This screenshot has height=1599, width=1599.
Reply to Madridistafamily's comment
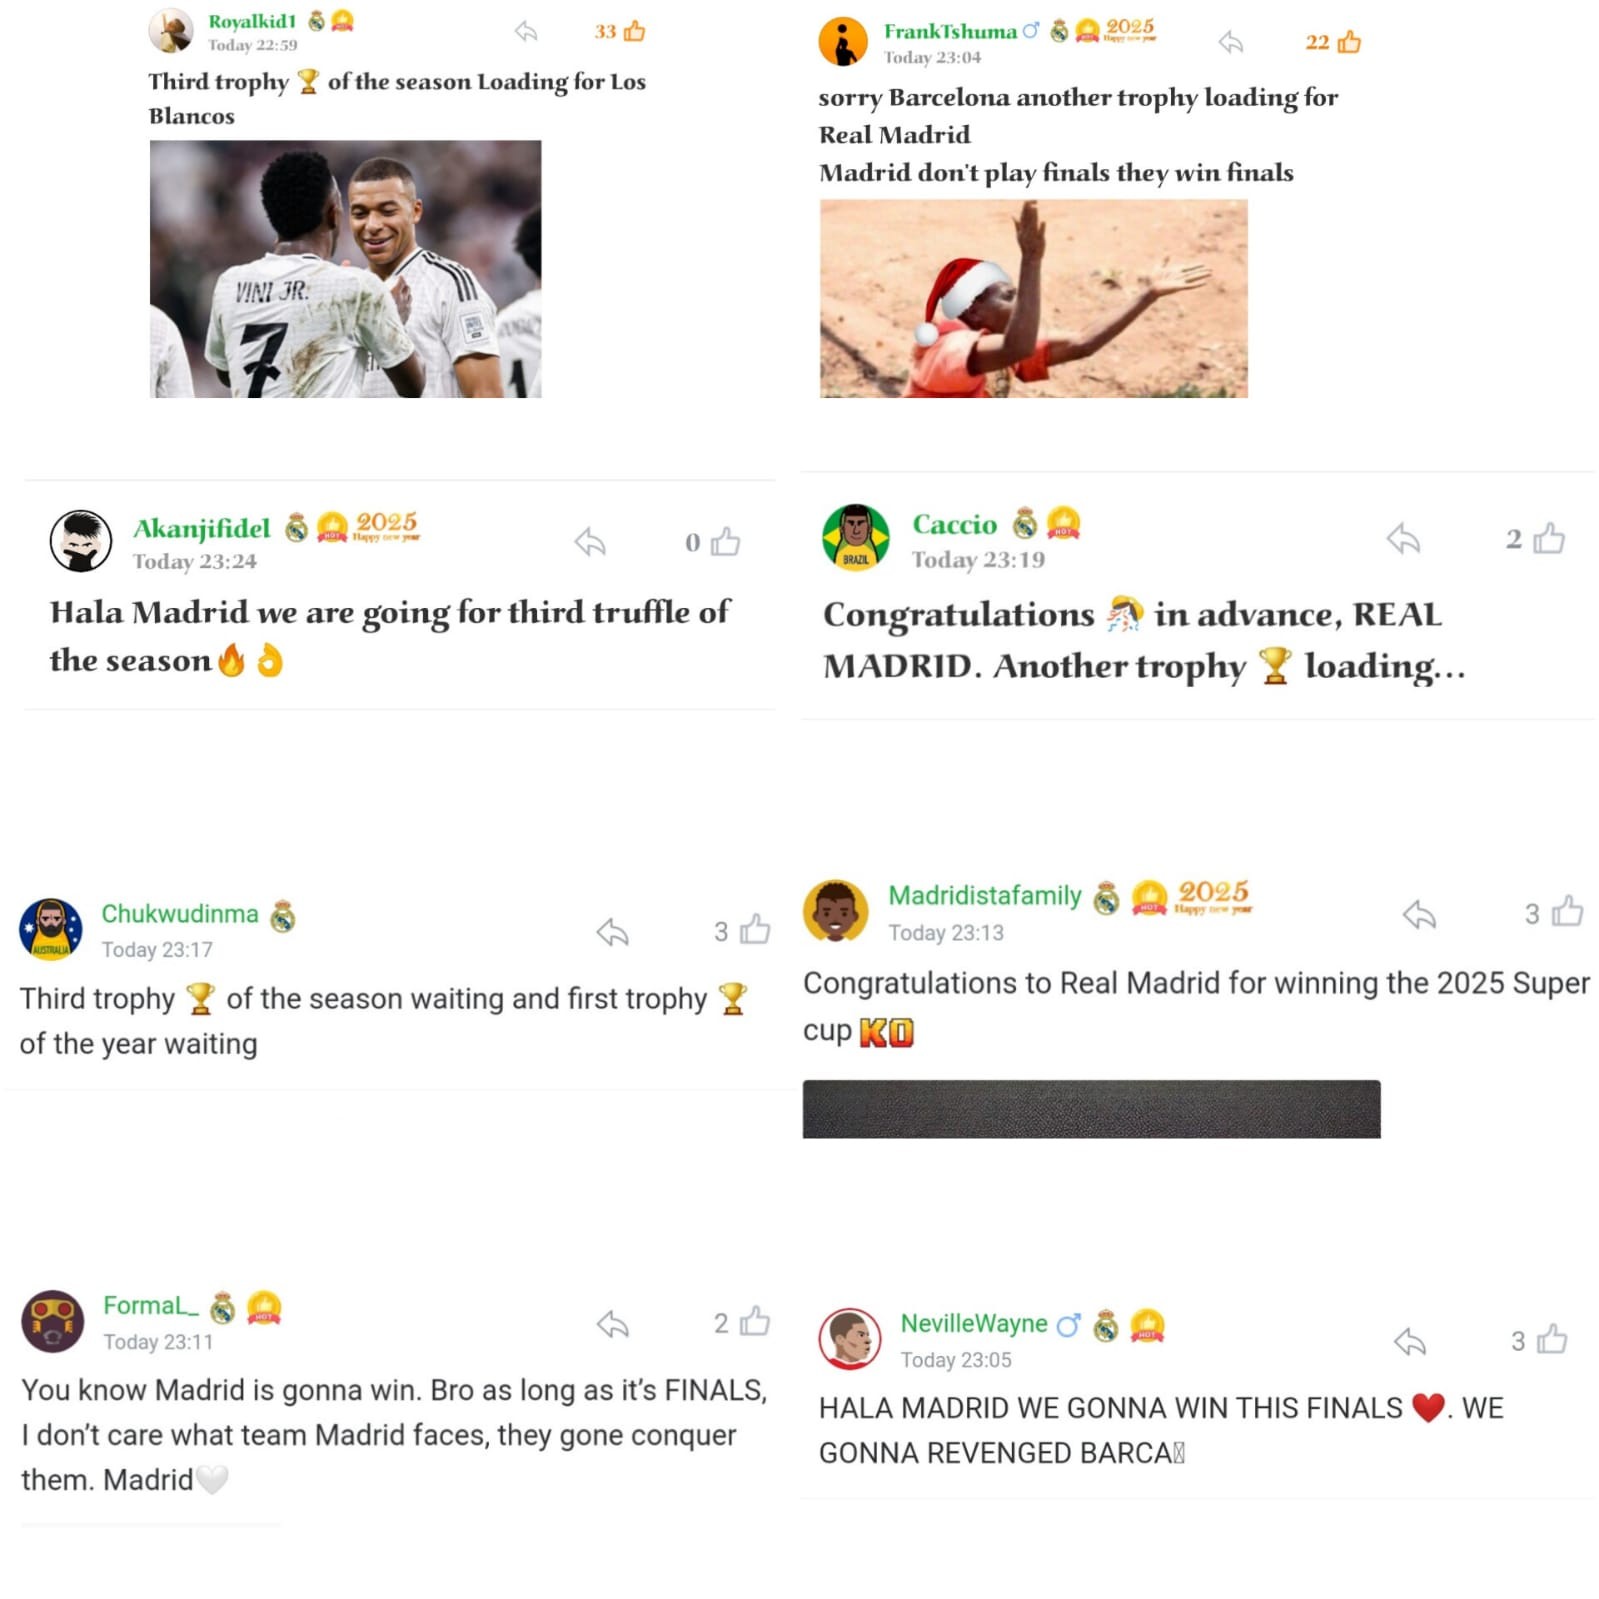pyautogui.click(x=1419, y=913)
